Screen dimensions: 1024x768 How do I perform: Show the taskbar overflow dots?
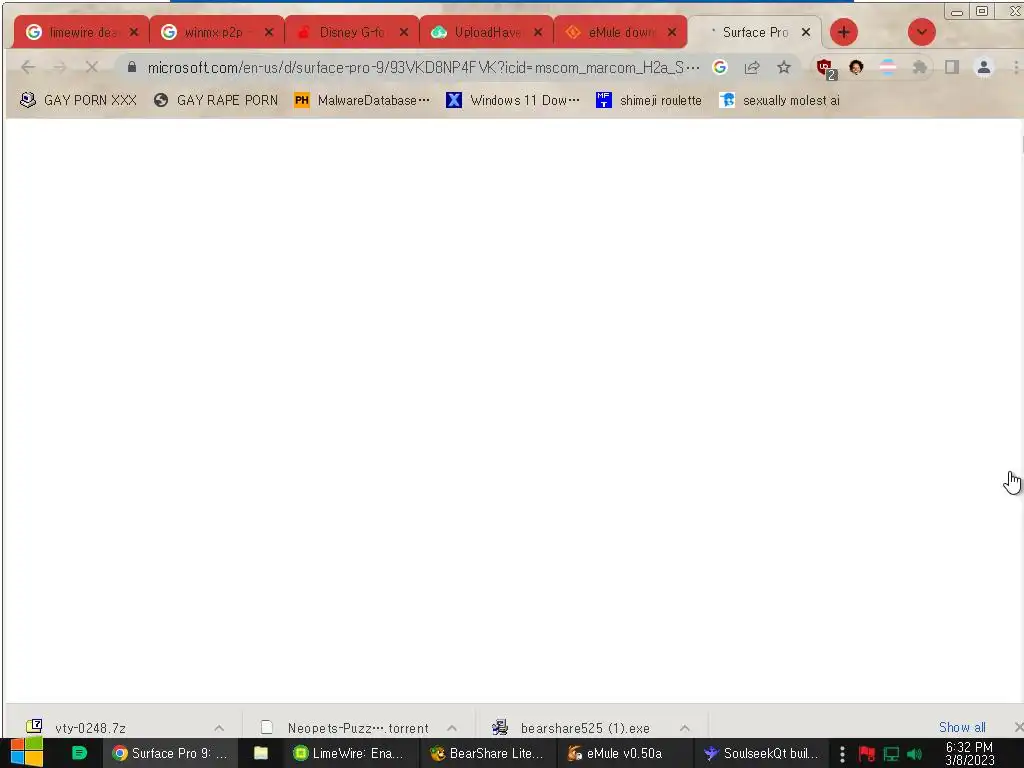coord(842,754)
